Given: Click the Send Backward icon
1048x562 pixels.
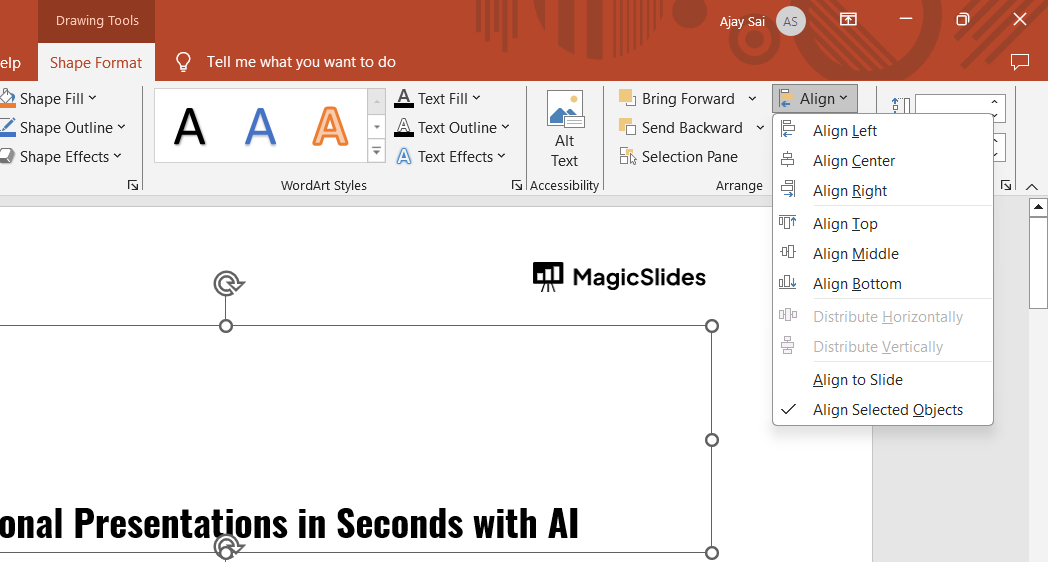Looking at the screenshot, I should coord(627,127).
